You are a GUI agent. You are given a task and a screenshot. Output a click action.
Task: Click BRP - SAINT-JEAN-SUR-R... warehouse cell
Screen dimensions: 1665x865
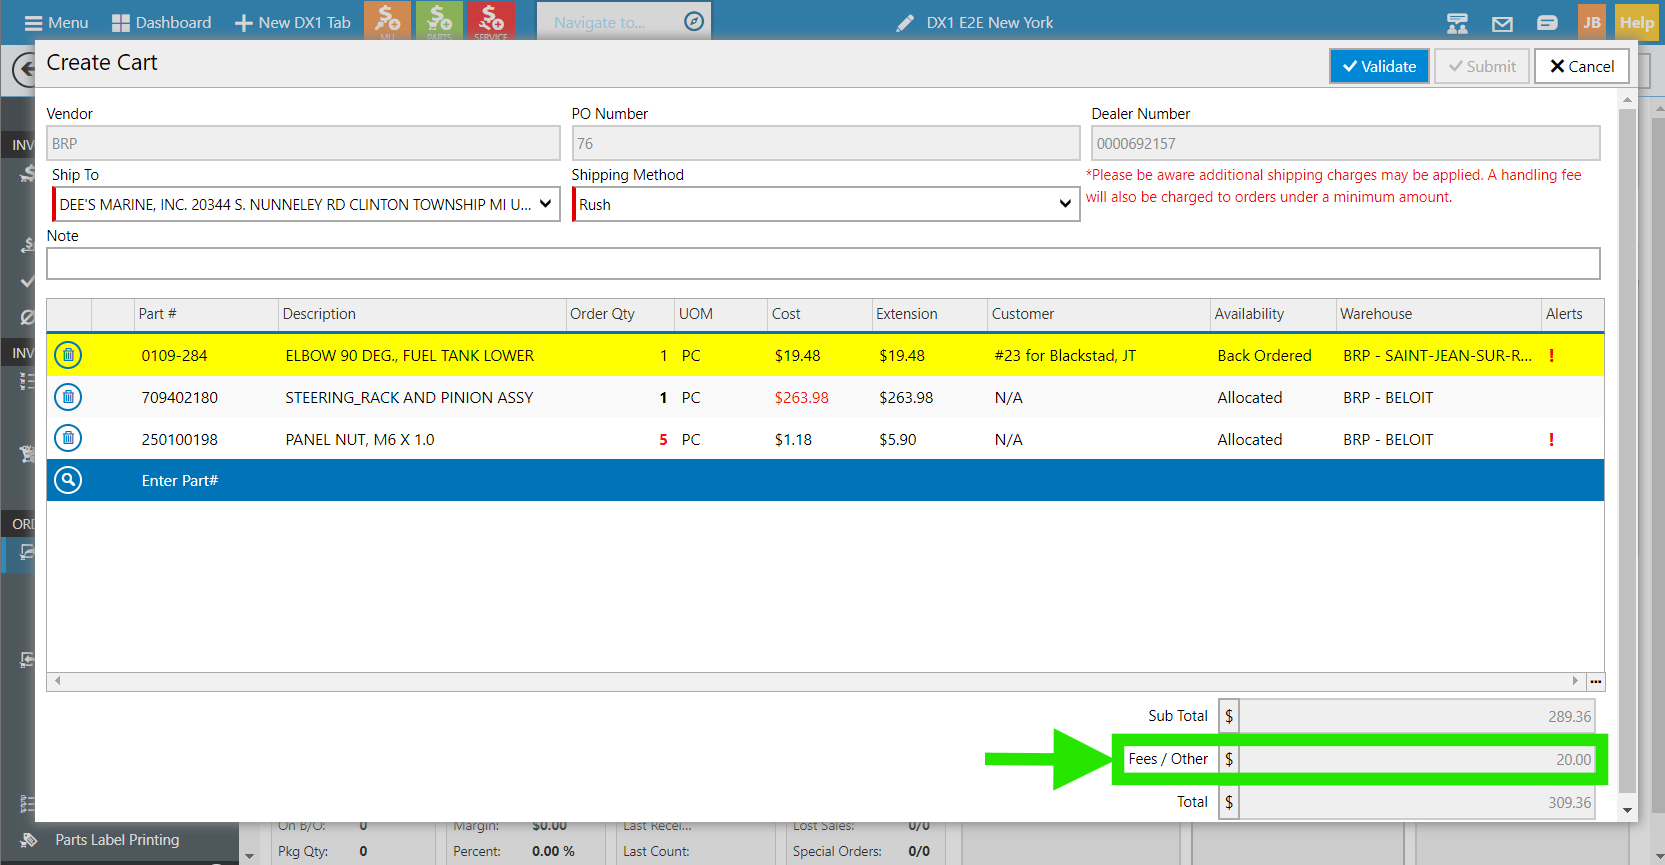pyautogui.click(x=1437, y=356)
